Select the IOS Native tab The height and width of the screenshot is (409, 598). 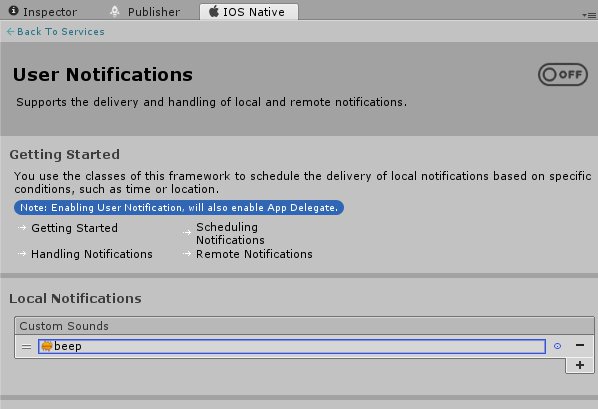coord(249,12)
